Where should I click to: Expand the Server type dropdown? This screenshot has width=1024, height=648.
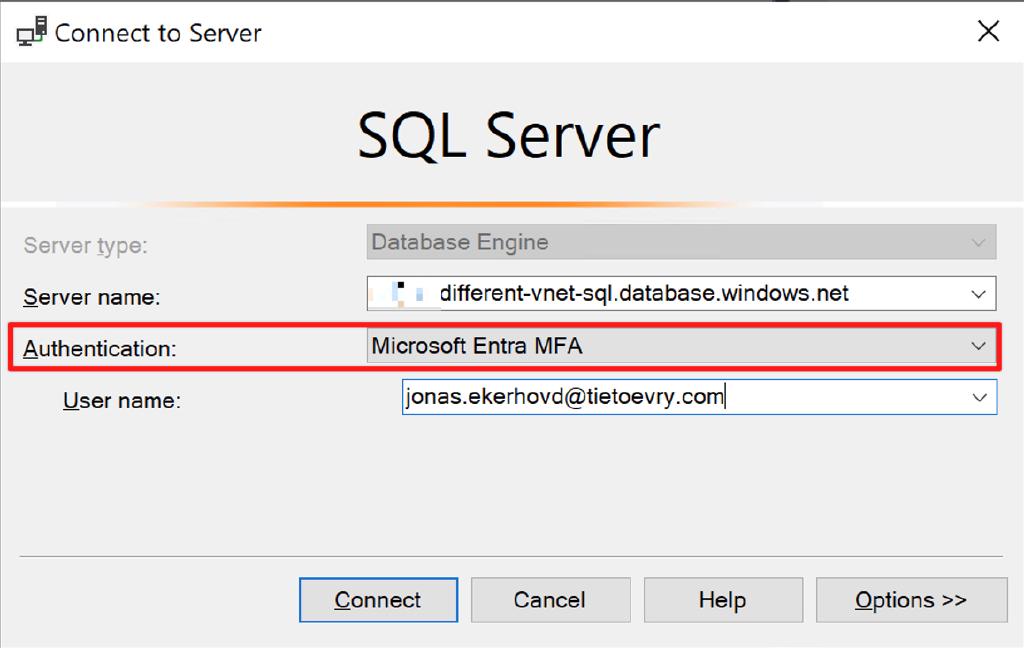[980, 242]
